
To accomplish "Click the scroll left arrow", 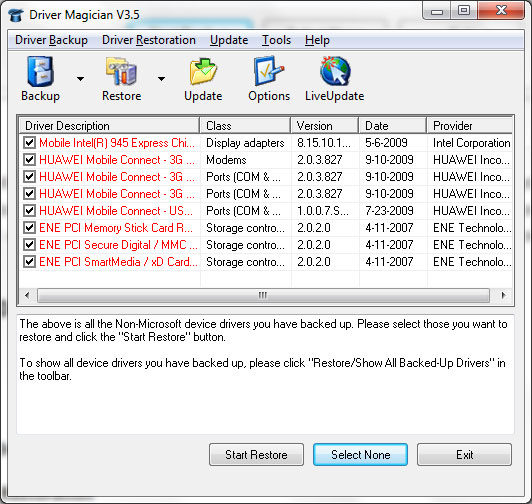I will coord(27,295).
